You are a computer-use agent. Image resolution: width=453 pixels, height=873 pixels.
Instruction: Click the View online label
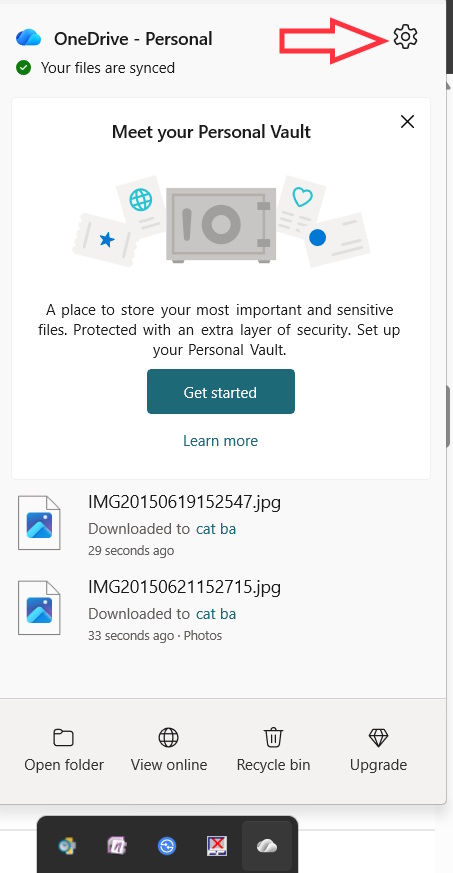tap(169, 765)
